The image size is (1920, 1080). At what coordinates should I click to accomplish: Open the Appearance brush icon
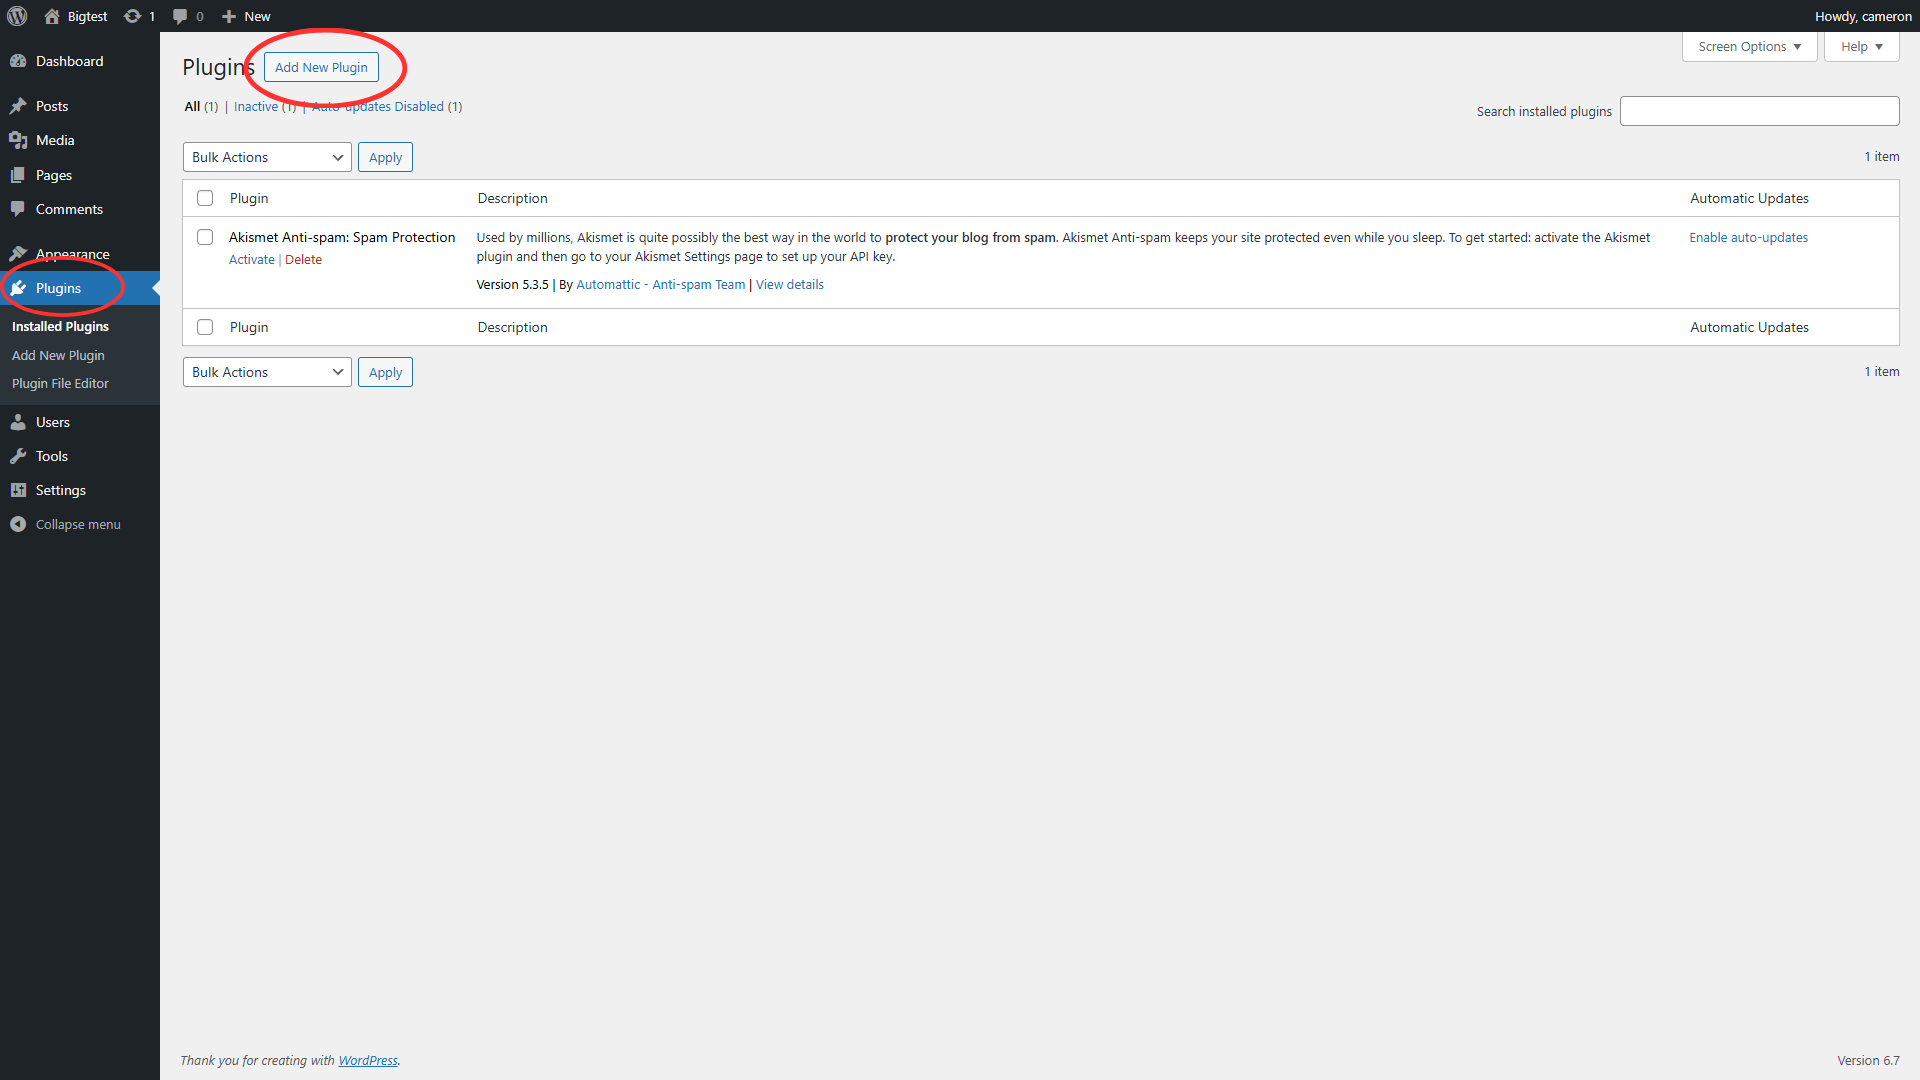[x=19, y=253]
